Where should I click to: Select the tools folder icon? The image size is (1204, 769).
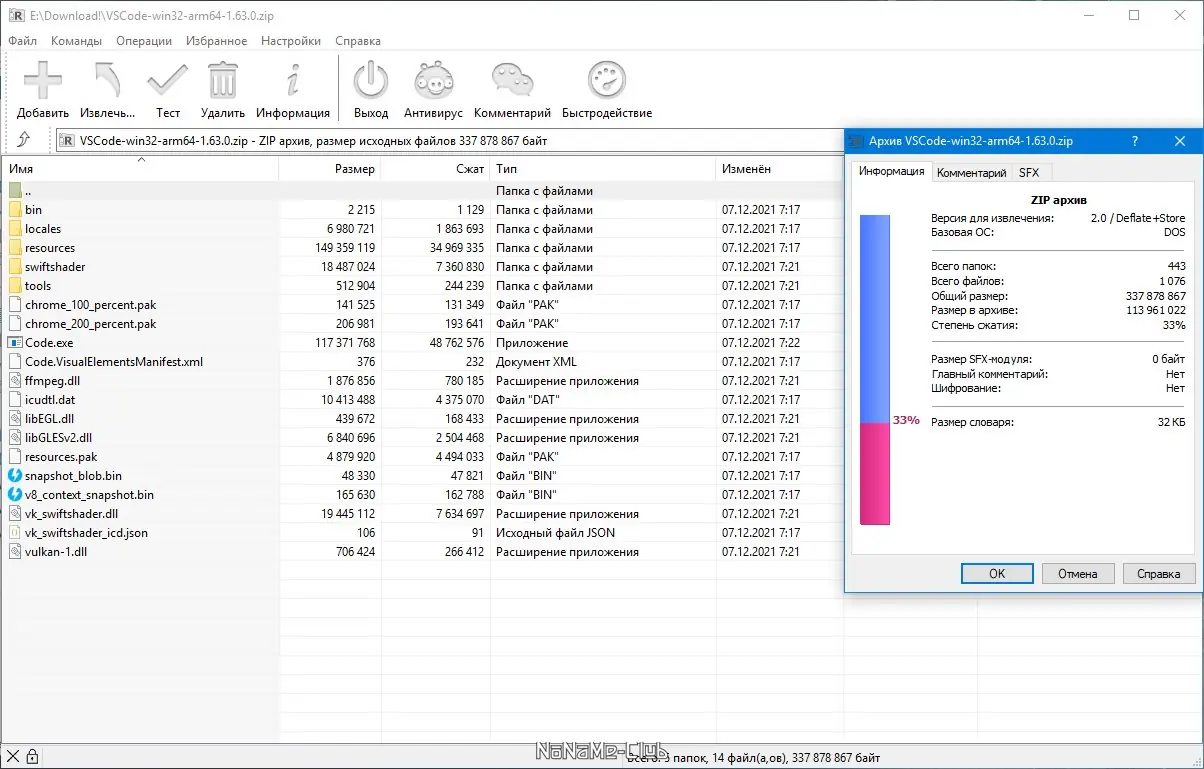(15, 286)
